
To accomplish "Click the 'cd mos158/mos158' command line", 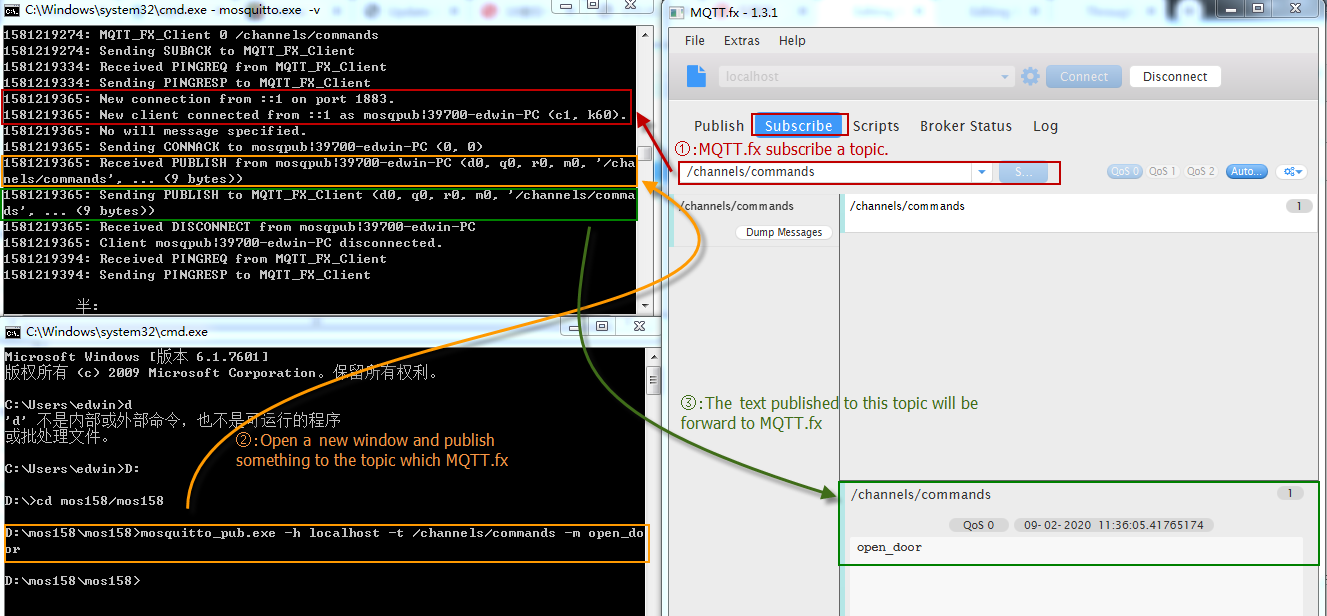I will coord(84,500).
